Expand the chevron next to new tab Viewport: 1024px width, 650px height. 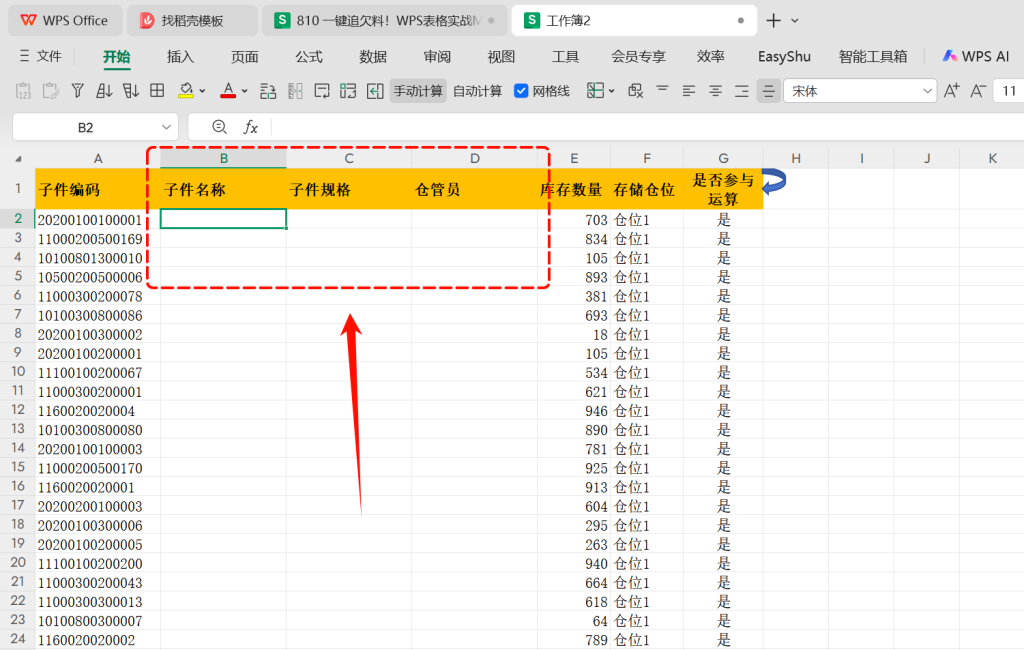coord(795,21)
